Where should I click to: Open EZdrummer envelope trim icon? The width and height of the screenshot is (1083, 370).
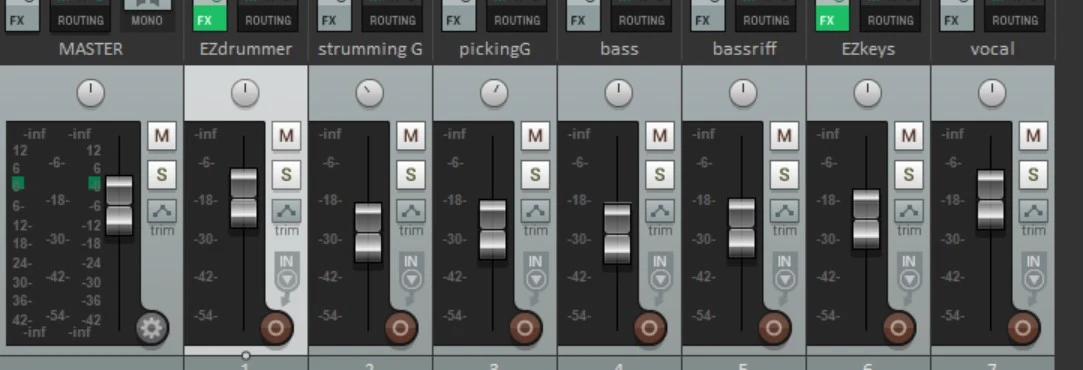coord(286,211)
